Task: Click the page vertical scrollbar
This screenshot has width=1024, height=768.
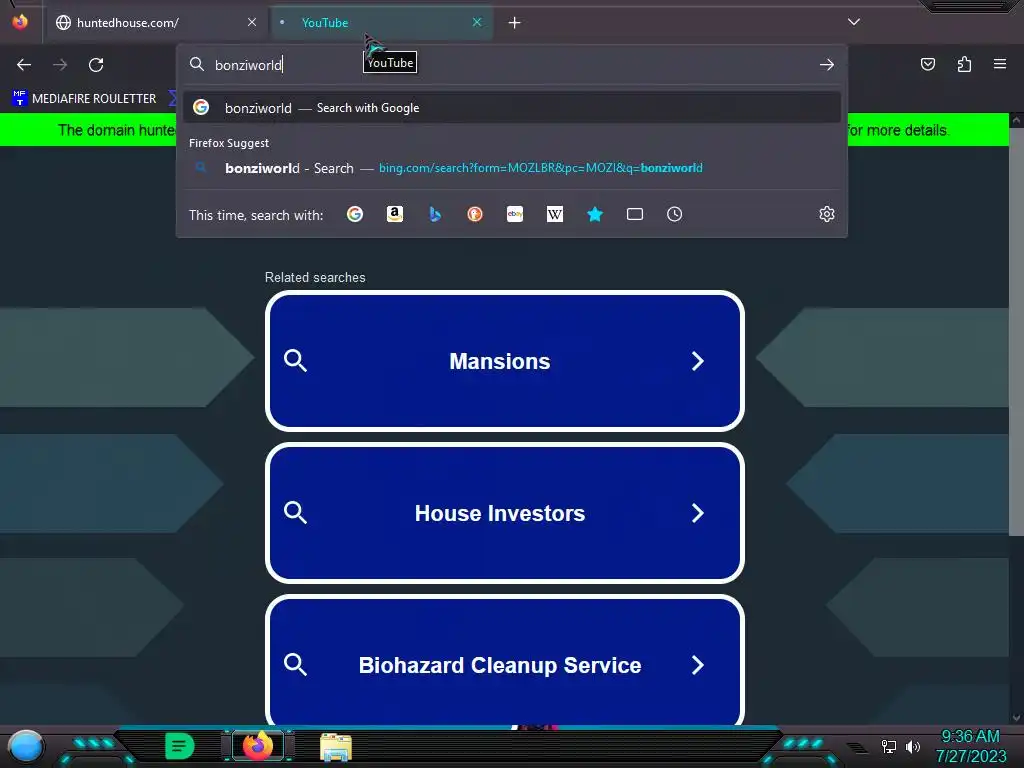Action: tap(1016, 332)
